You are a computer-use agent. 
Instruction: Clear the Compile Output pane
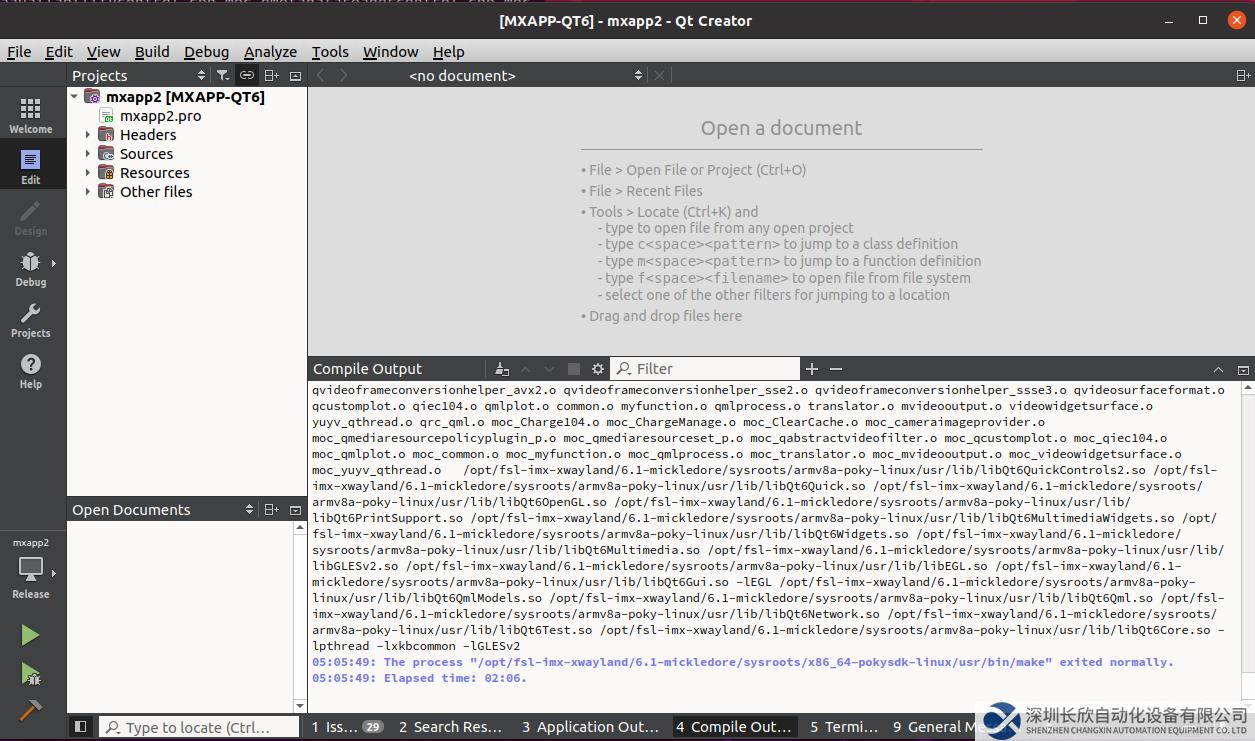pyautogui.click(x=502, y=369)
